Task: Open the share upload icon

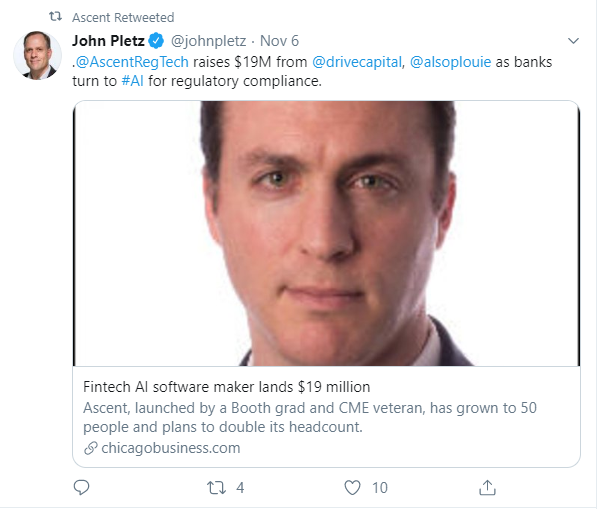Action: pyautogui.click(x=487, y=487)
